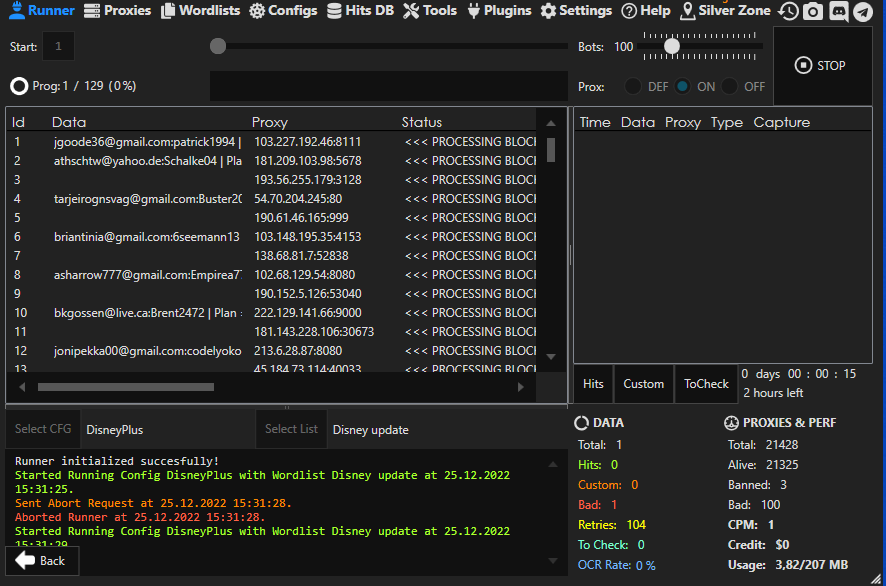Select the ON proxy mode radio button
Screen dimensions: 886x586
point(682,87)
